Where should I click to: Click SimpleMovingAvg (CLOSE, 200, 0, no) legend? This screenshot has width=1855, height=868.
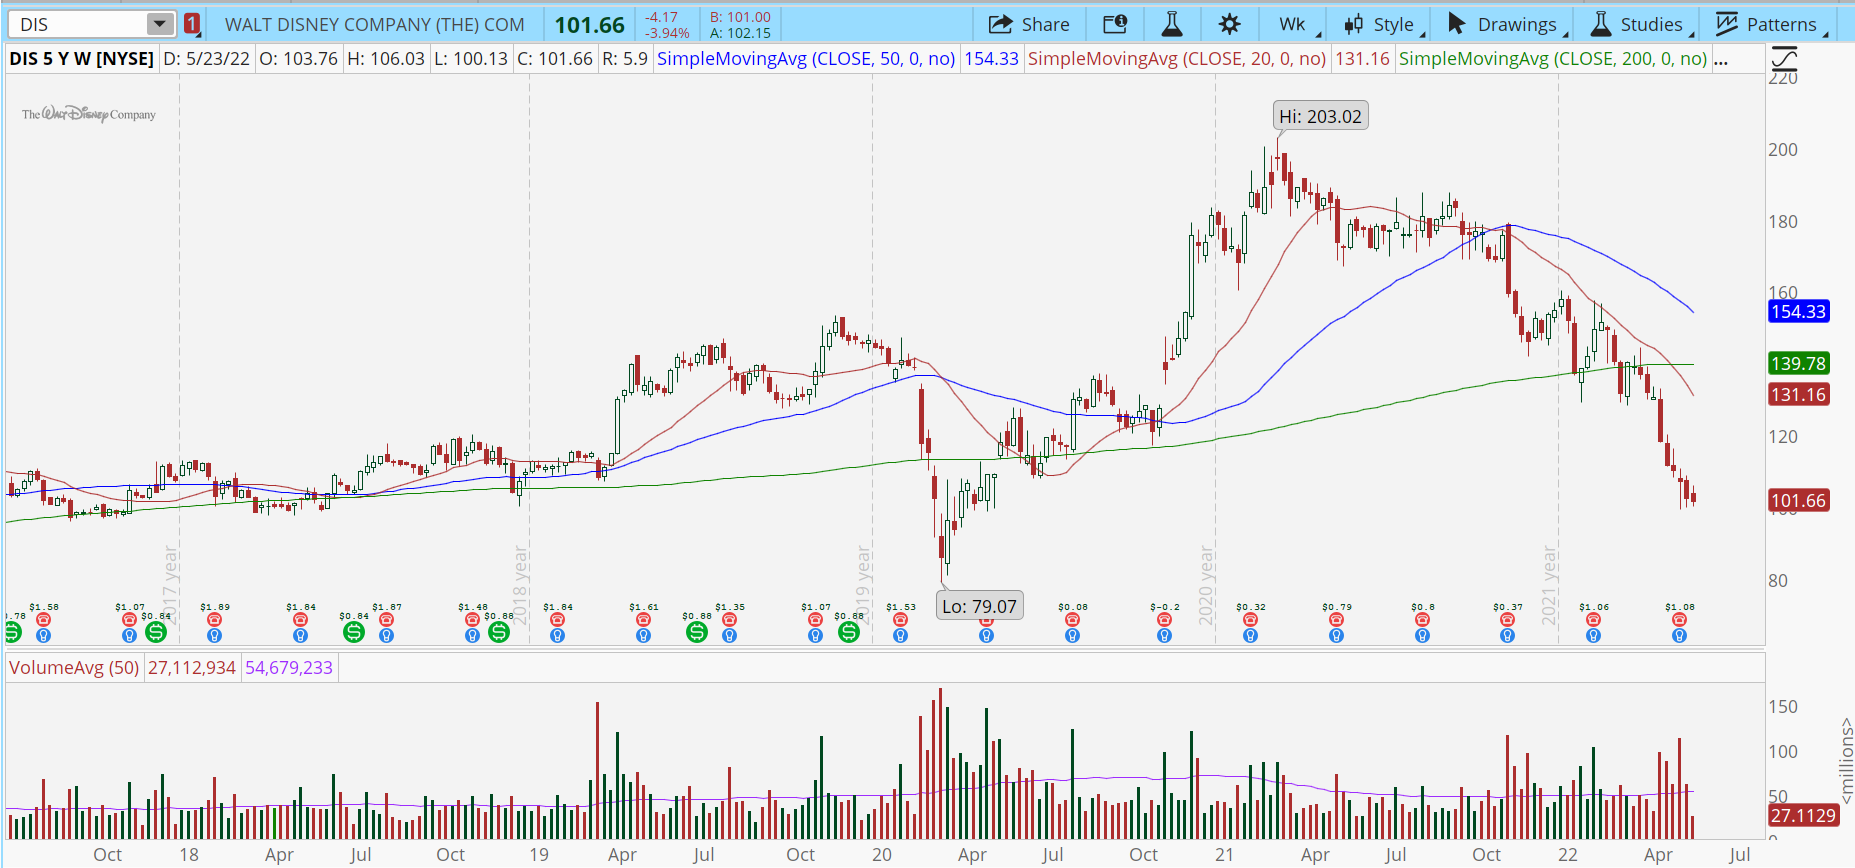click(1553, 59)
